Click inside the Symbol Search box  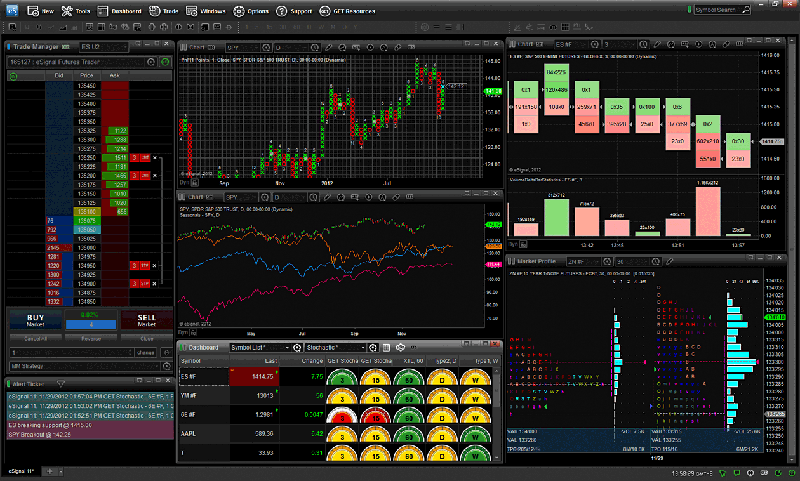[717, 10]
